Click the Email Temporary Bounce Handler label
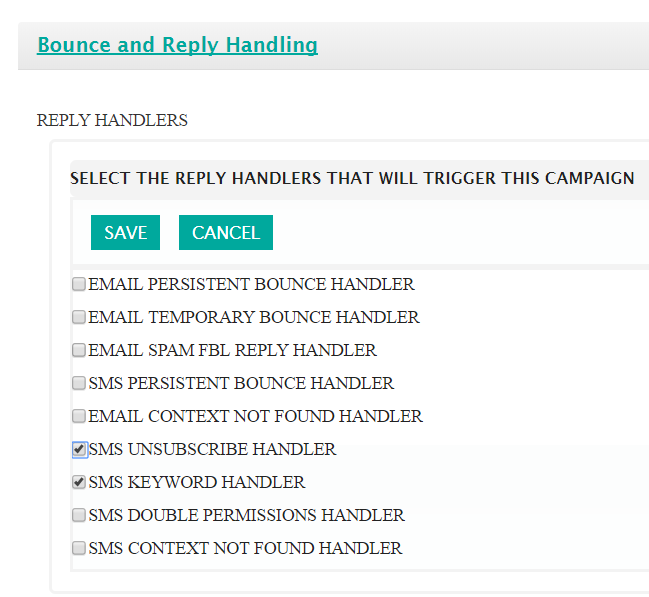The height and width of the screenshot is (597, 649). pos(254,318)
